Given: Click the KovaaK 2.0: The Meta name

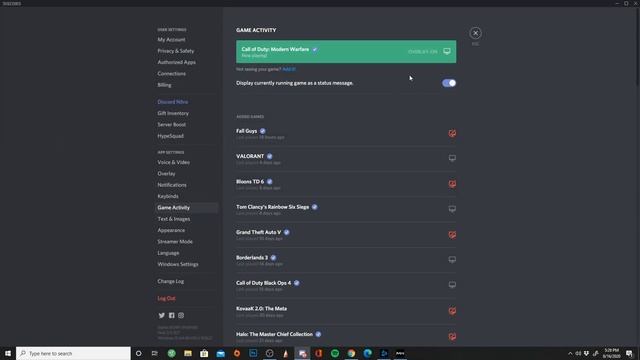Looking at the screenshot, I should click(x=261, y=309).
